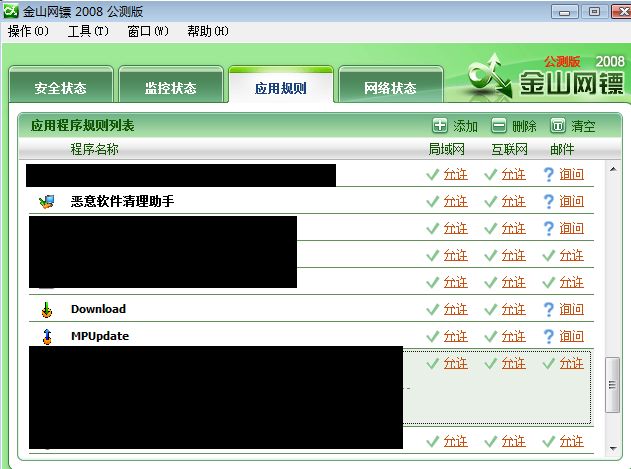Click question mark icon in 恶意软件清理助手 row
Viewport: 631px width, 469px height.
(x=549, y=201)
